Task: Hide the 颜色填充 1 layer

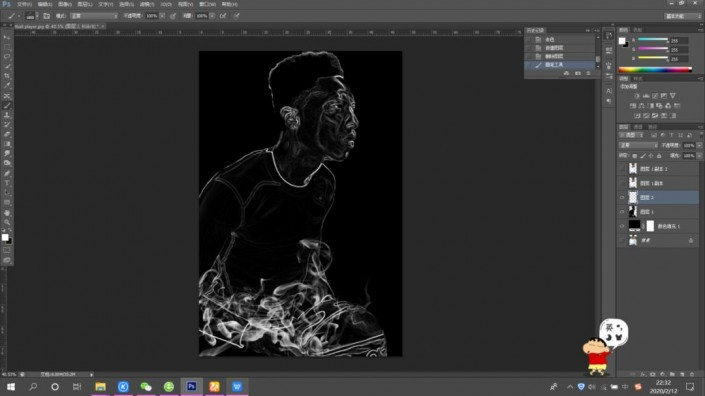Action: 622,226
